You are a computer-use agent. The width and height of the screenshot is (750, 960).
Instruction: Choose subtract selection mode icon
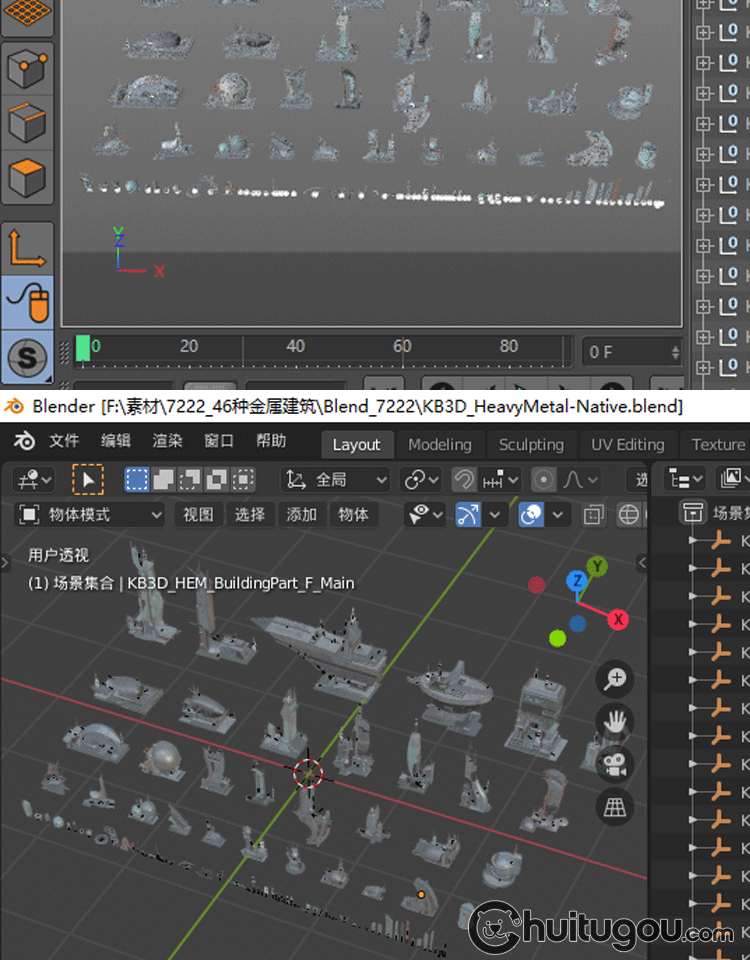[190, 479]
